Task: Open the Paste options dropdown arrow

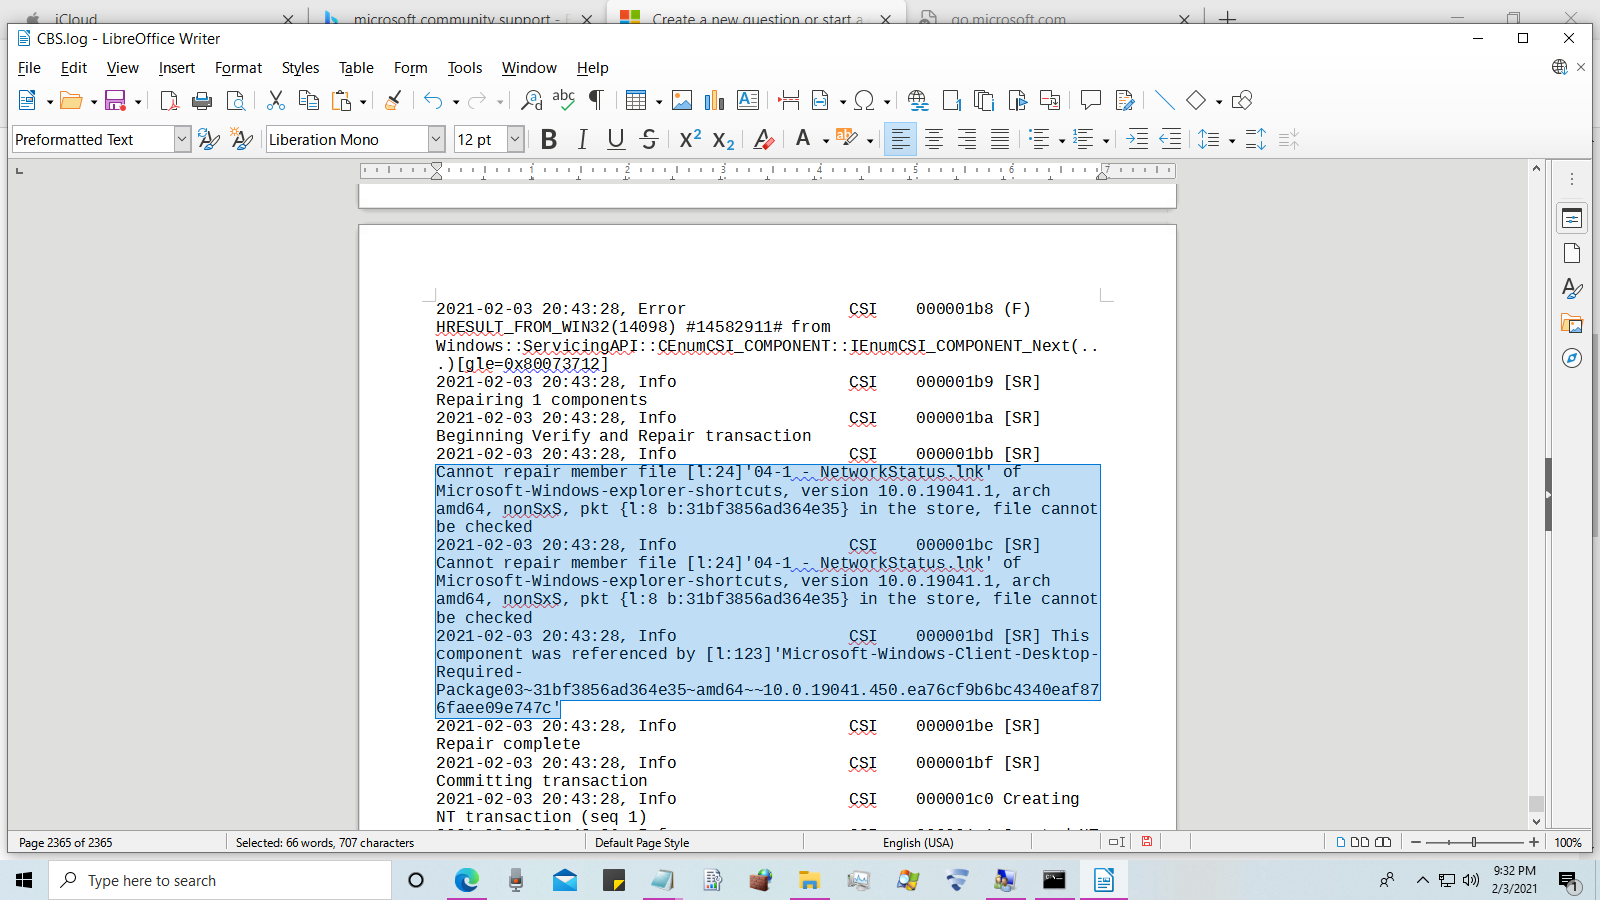Action: pyautogui.click(x=363, y=101)
